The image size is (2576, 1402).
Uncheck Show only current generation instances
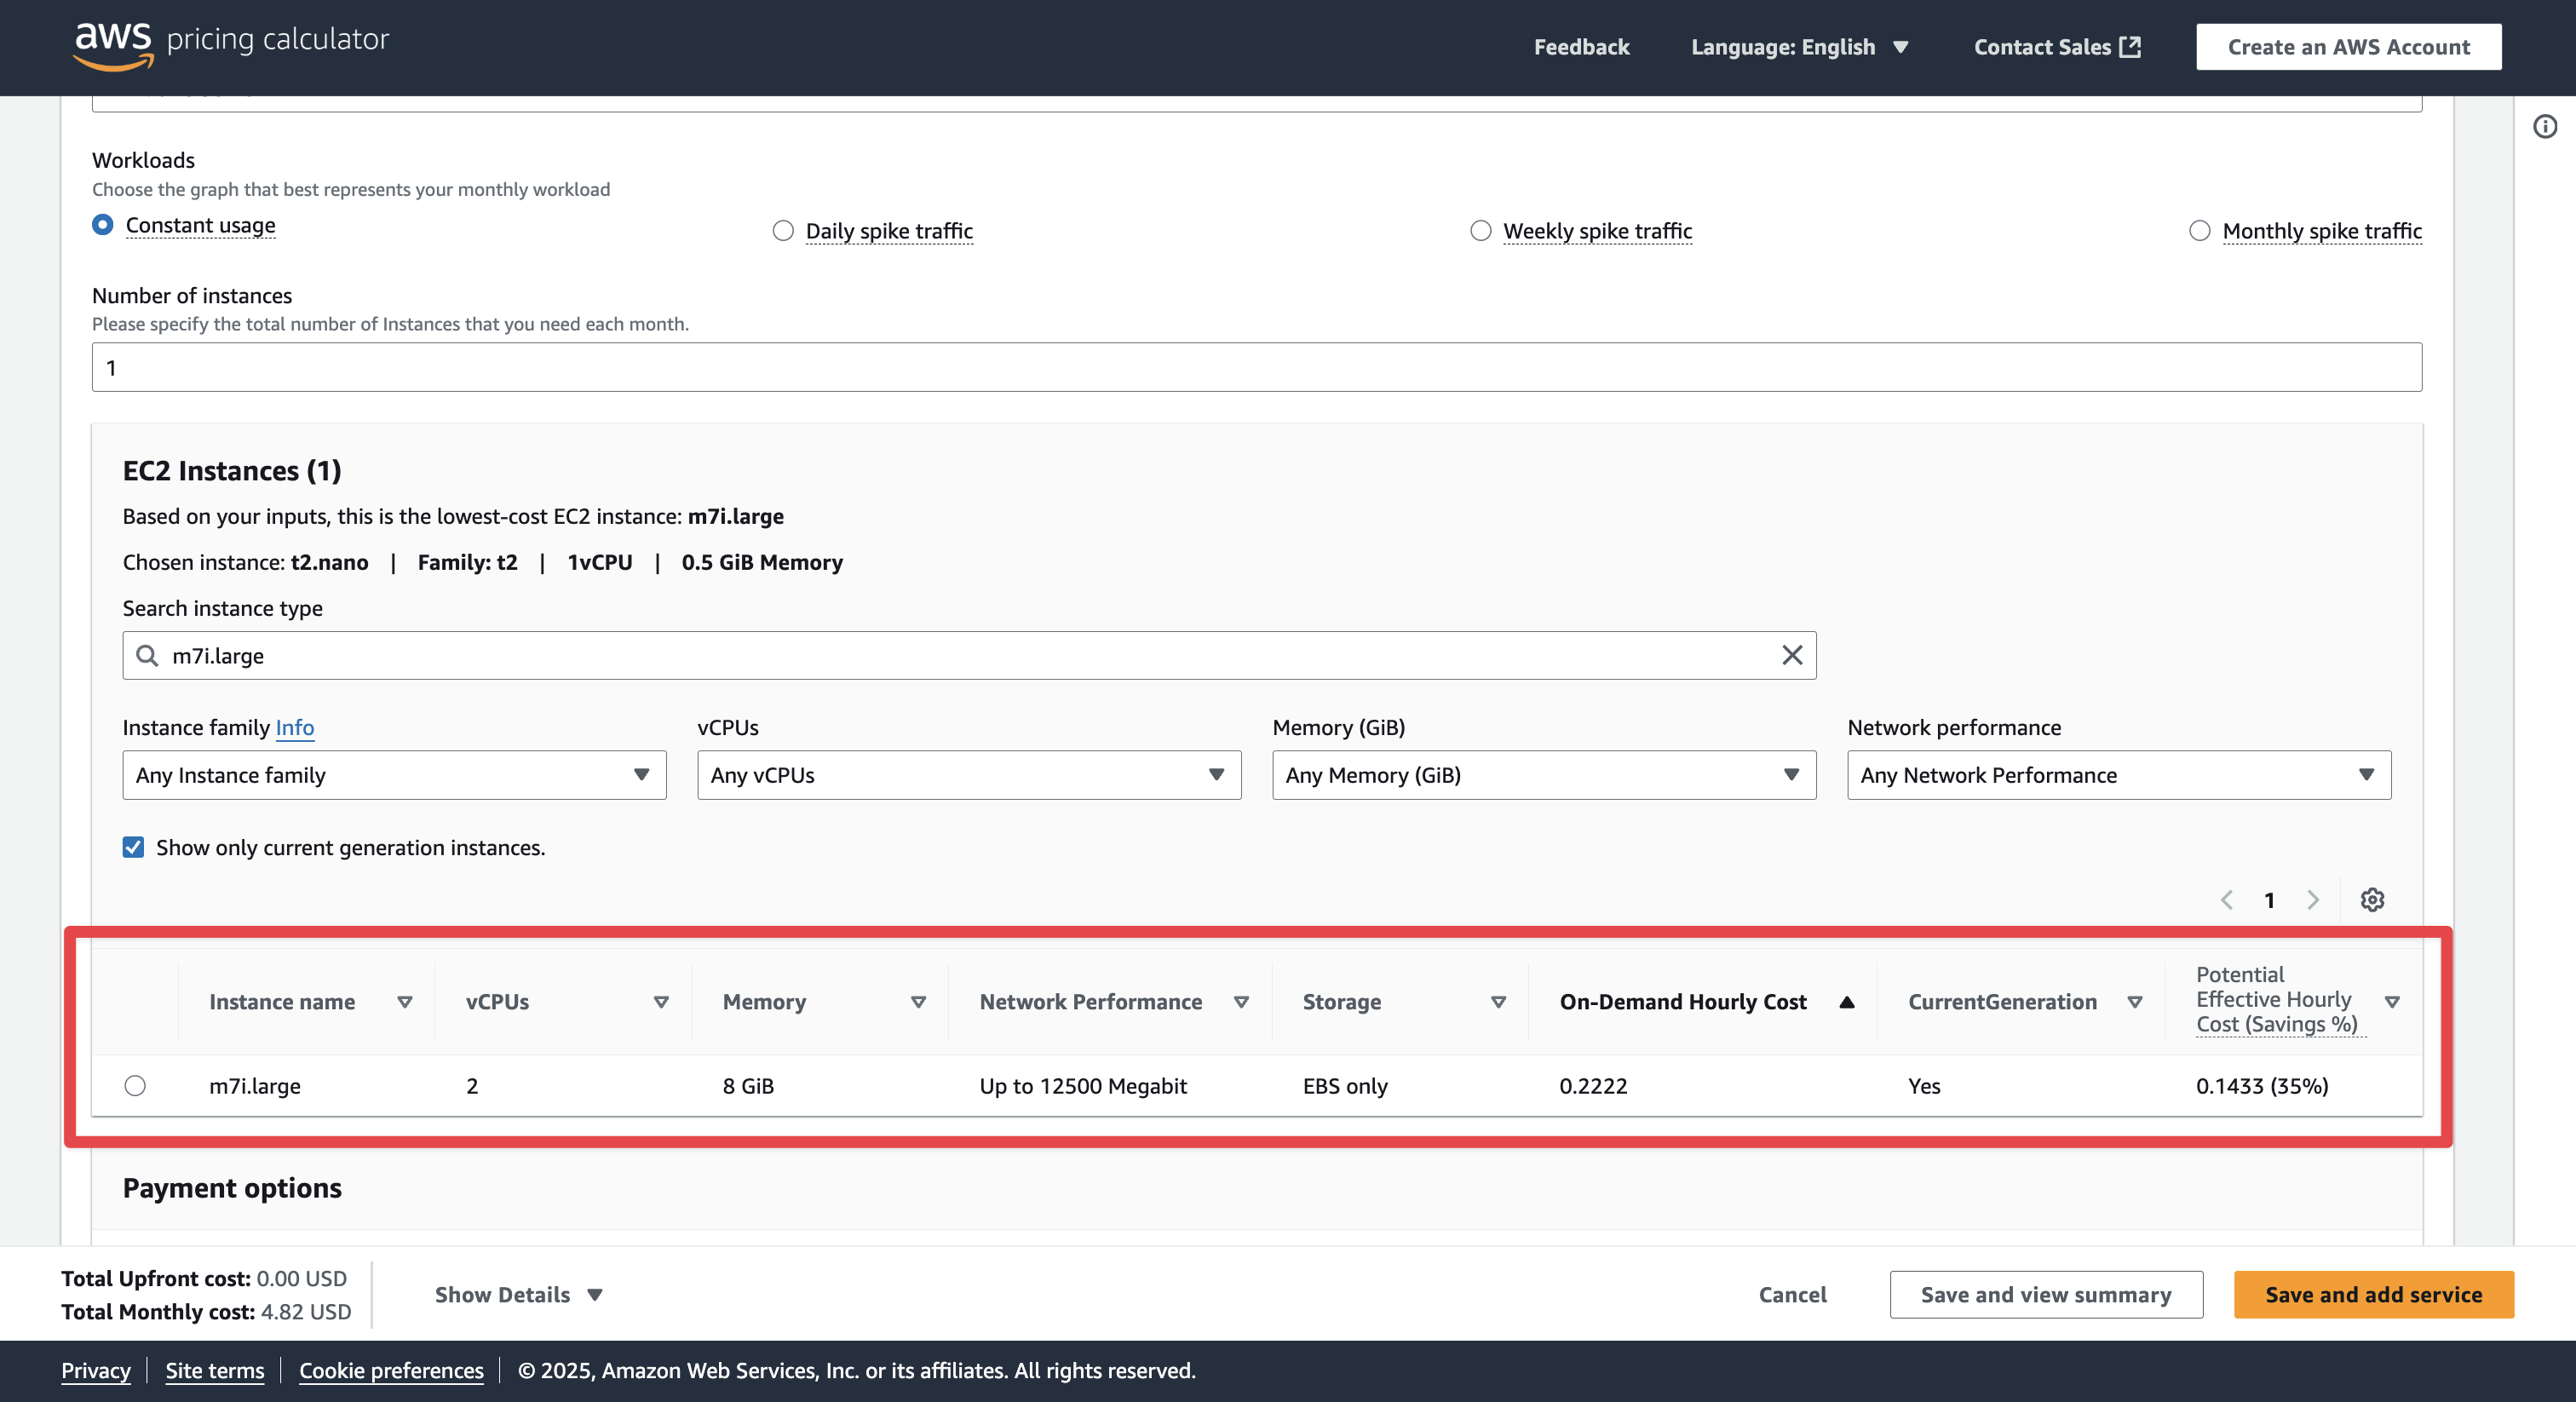click(133, 847)
